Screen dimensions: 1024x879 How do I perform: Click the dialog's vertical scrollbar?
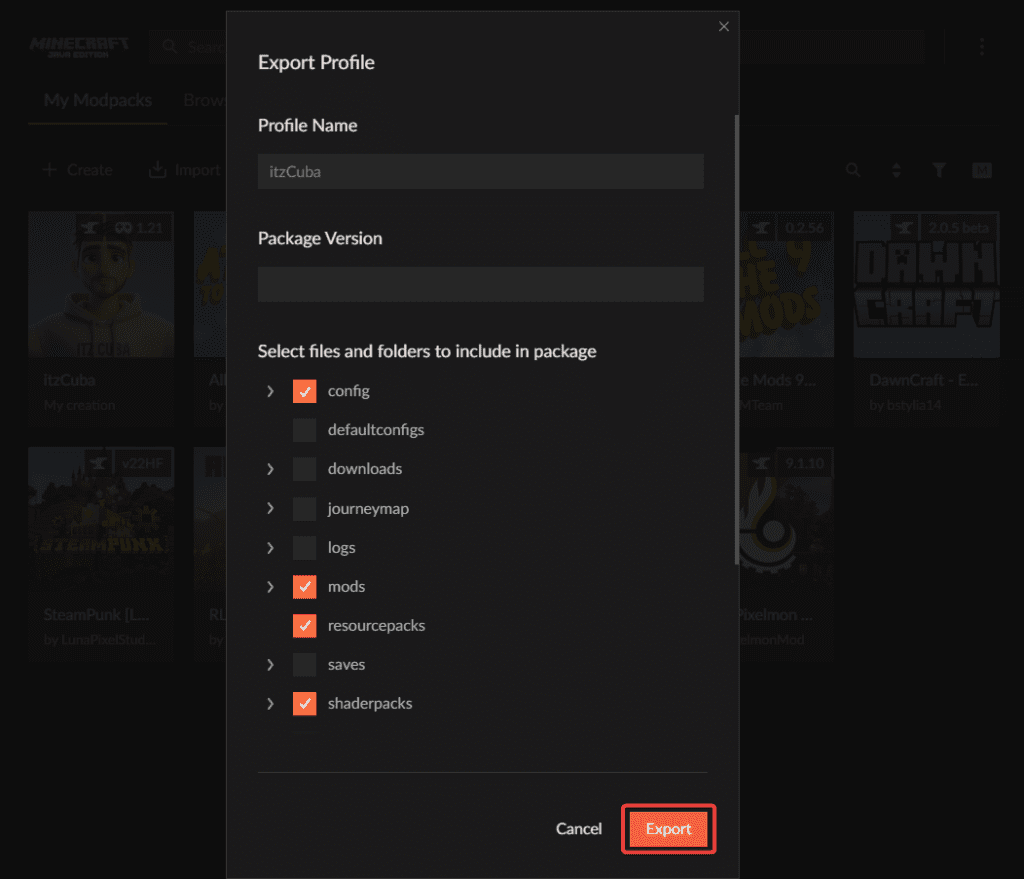[737, 340]
